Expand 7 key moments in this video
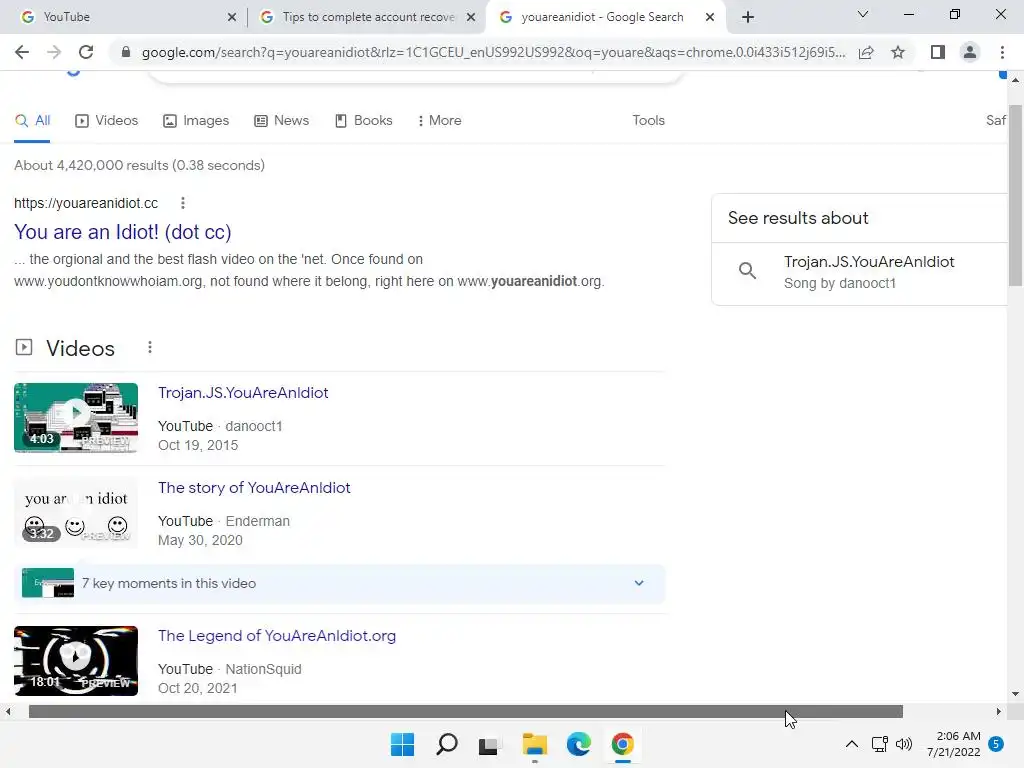Viewport: 1024px width, 768px height. point(340,583)
